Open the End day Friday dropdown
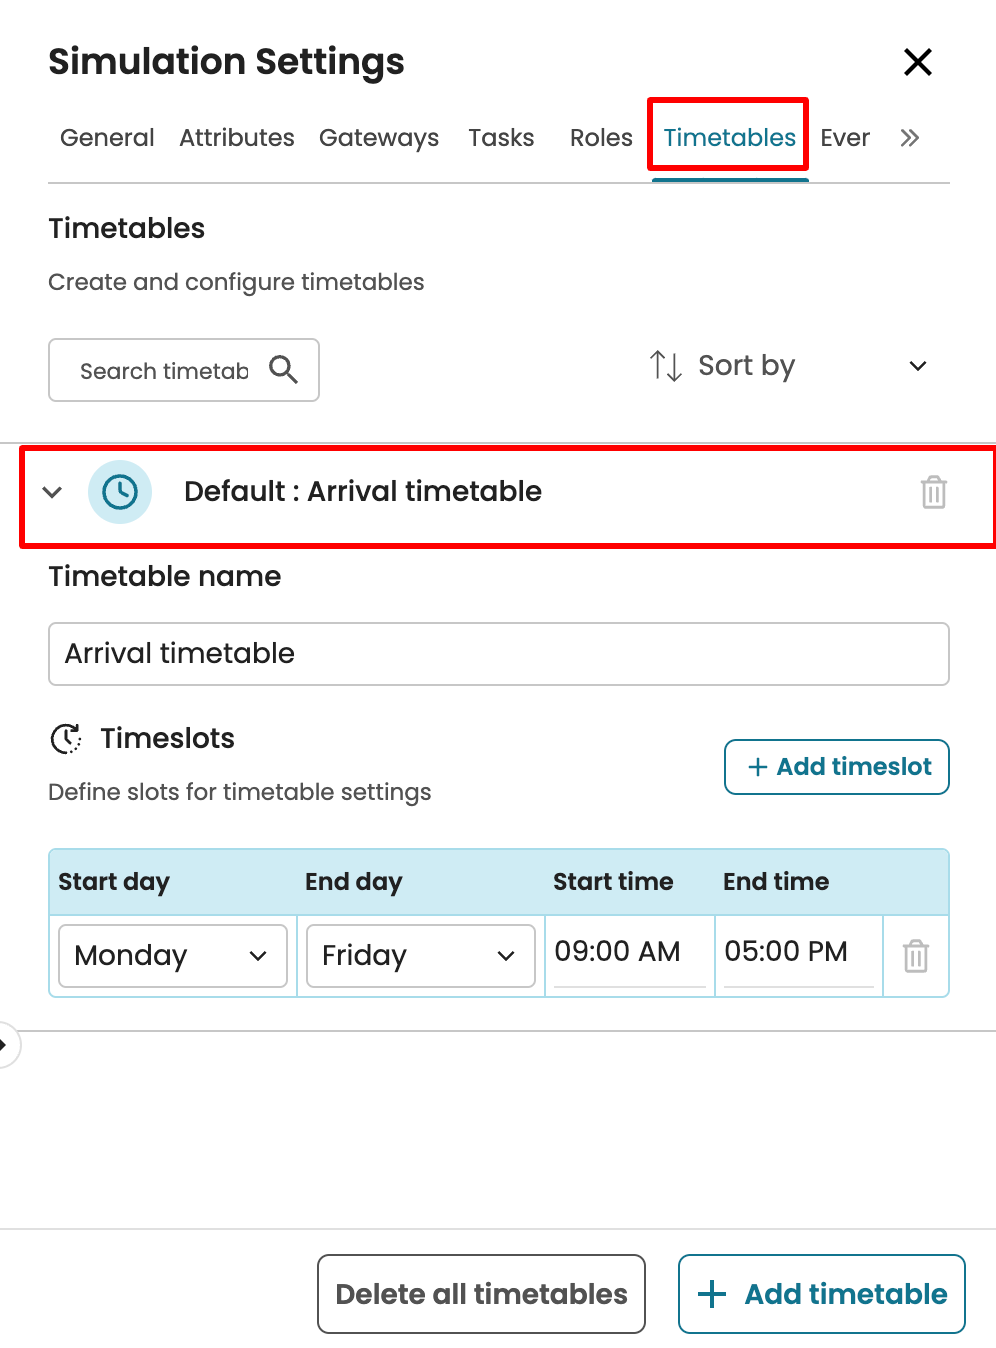996x1348 pixels. 420,956
